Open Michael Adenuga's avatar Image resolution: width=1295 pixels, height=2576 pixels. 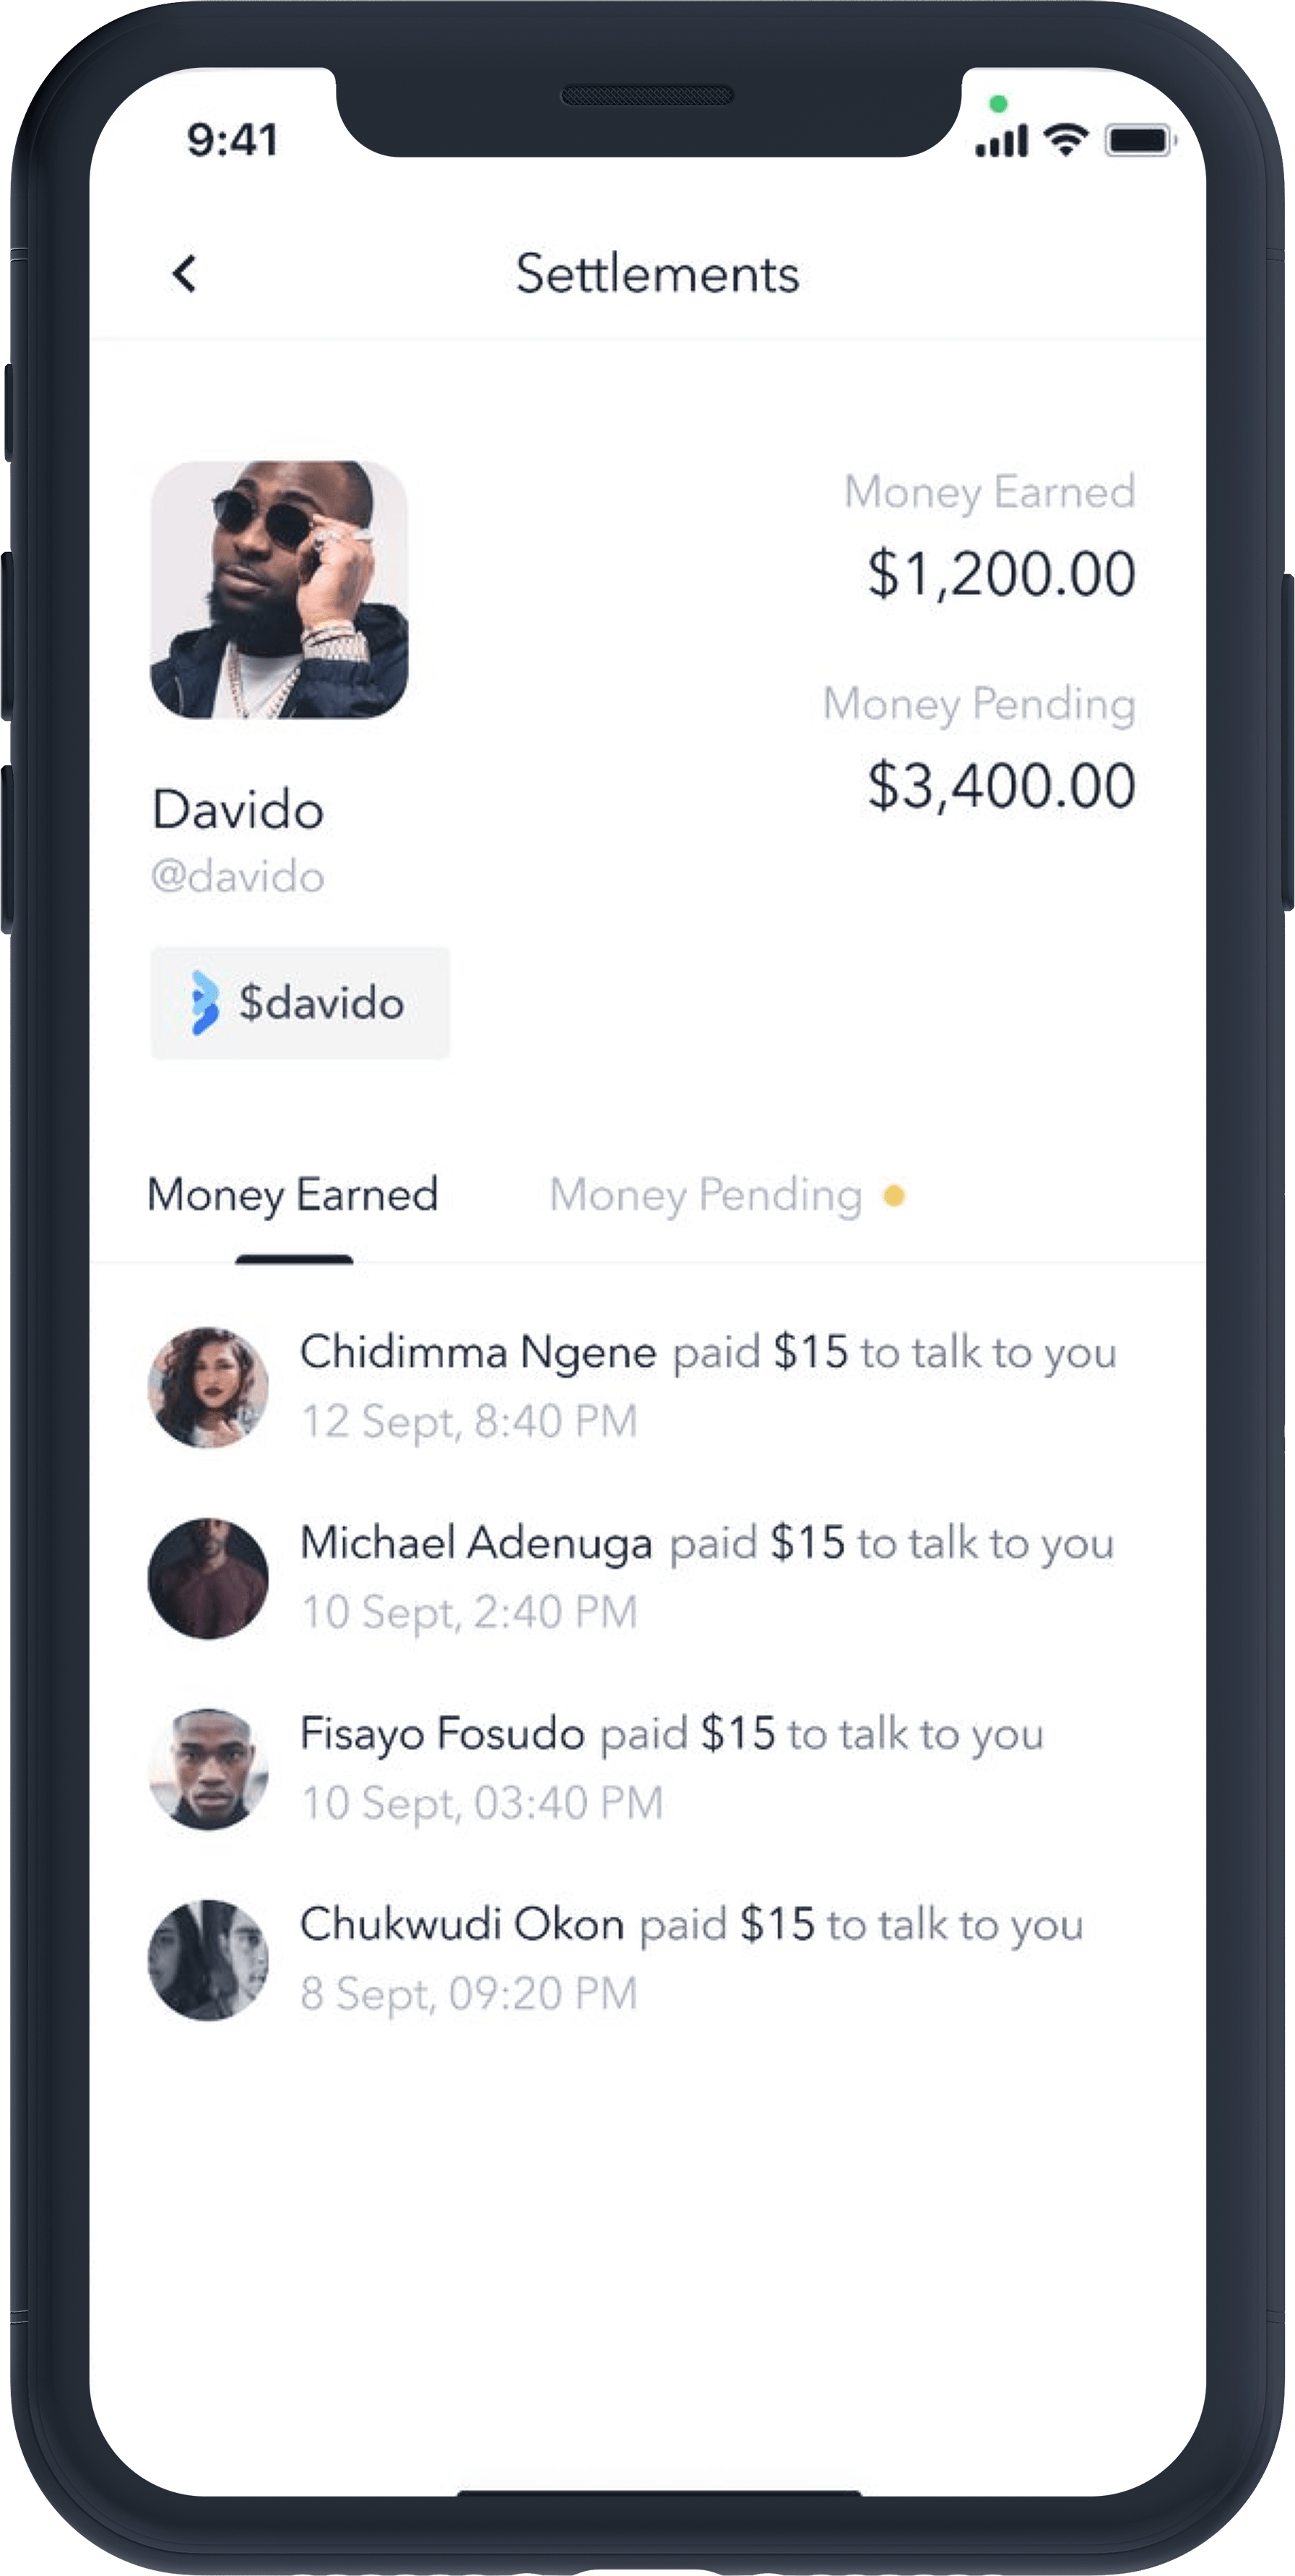coord(208,1578)
